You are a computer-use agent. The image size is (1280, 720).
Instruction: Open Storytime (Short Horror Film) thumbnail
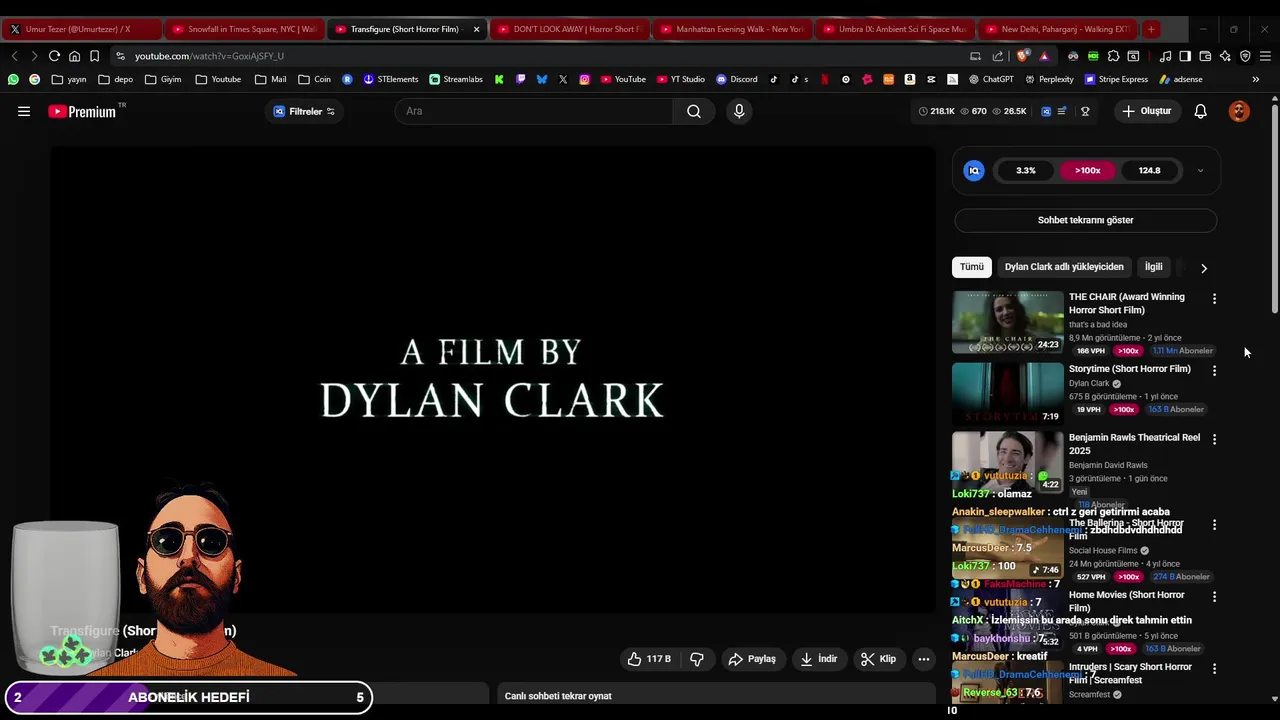(1007, 393)
